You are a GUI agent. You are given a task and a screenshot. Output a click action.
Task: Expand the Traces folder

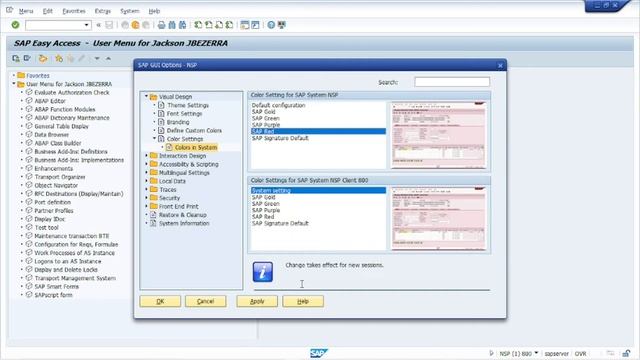(146, 189)
